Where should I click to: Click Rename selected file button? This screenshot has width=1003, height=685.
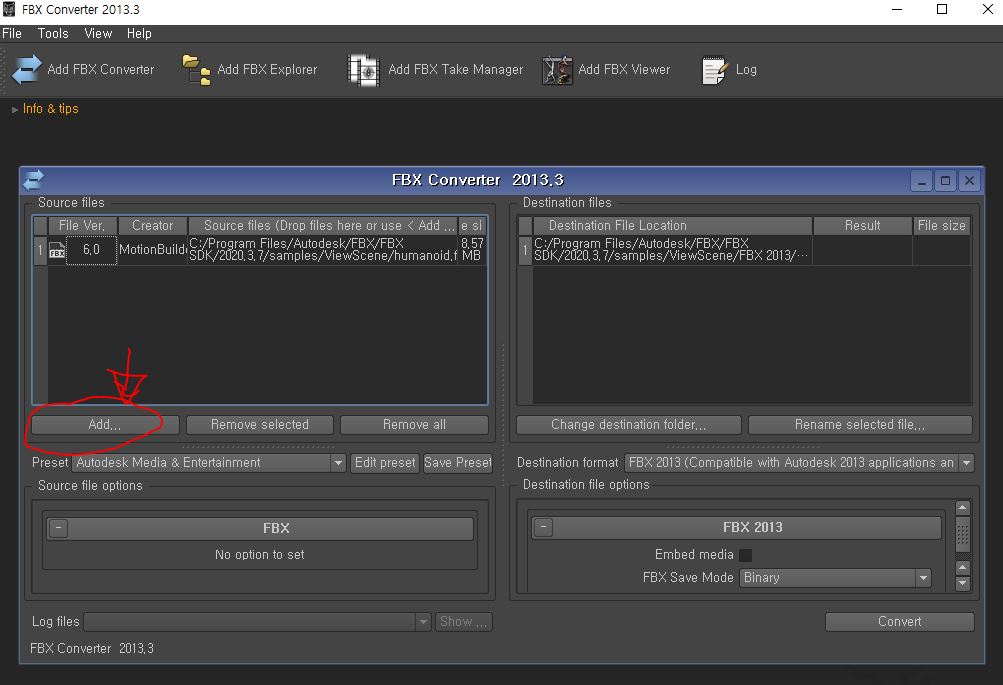pyautogui.click(x=860, y=425)
